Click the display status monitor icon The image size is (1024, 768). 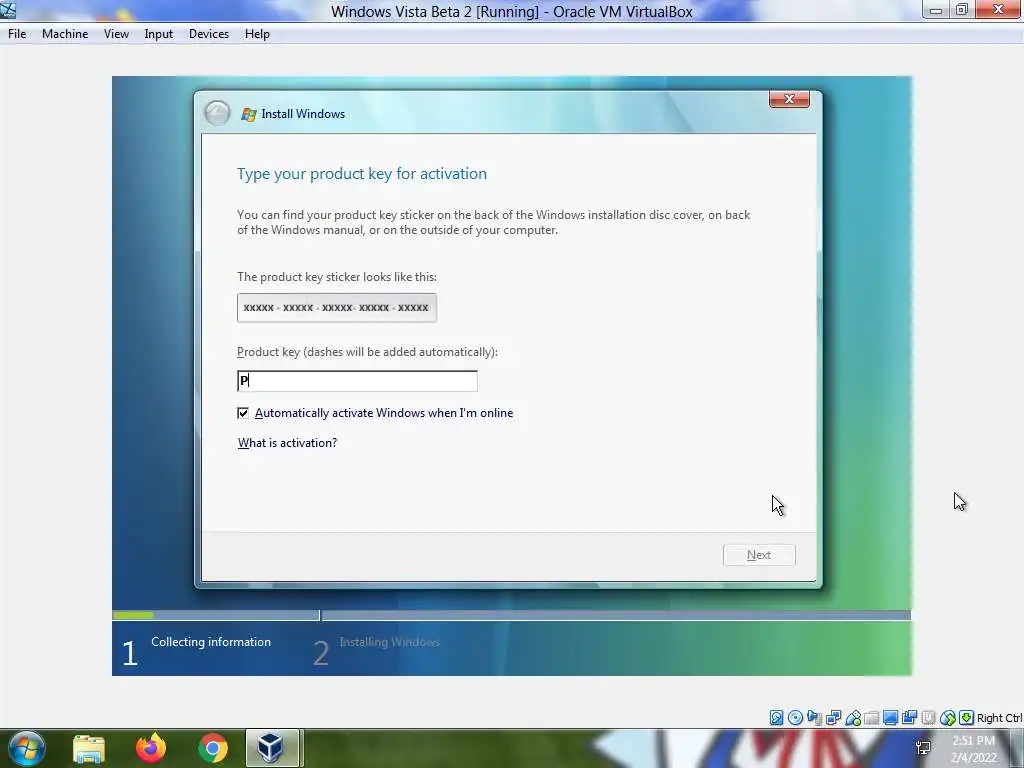(x=890, y=718)
